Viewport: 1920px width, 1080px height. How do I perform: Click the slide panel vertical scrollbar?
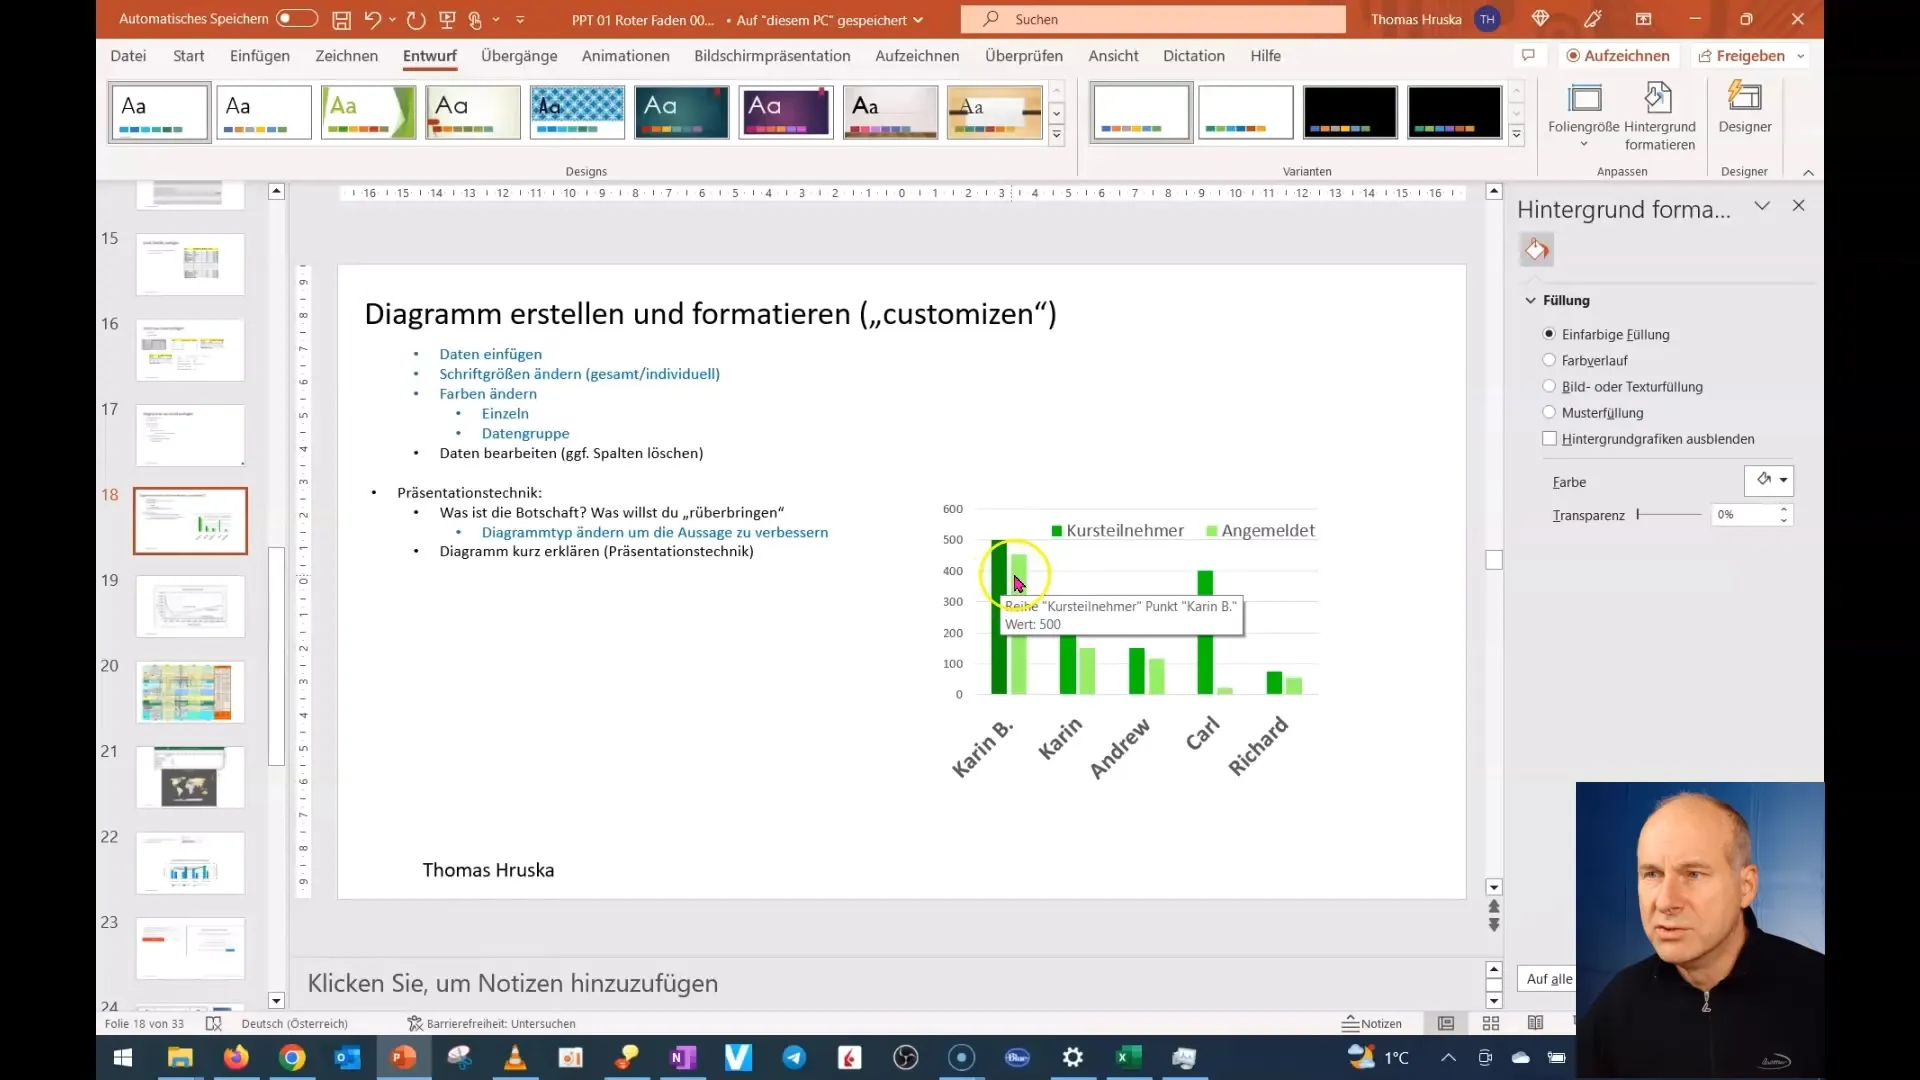276,593
